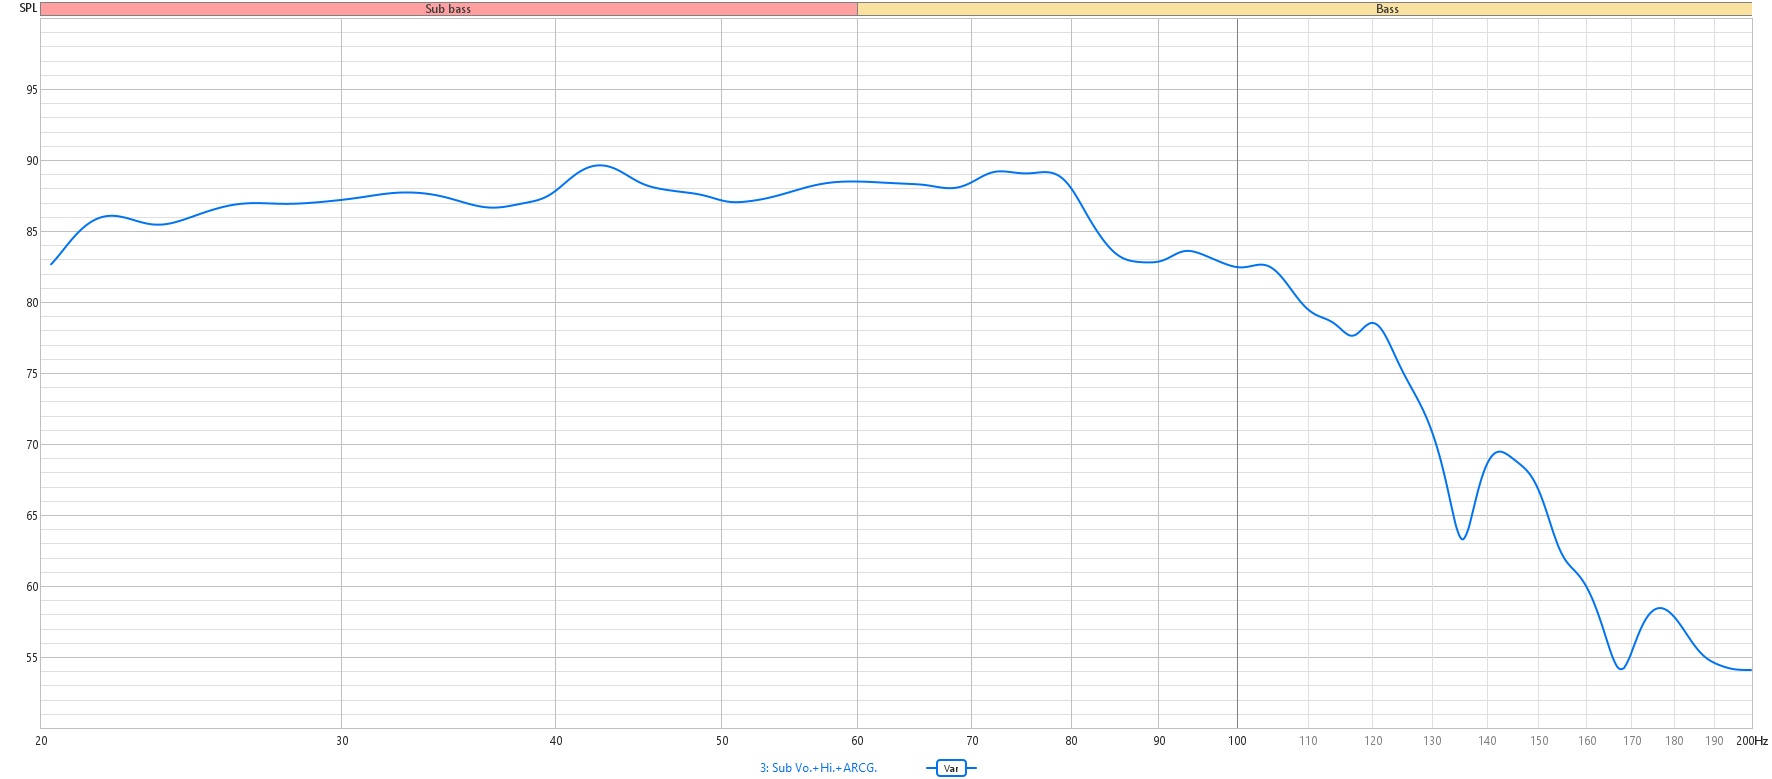Click the 55 dB axis value

tap(32, 658)
